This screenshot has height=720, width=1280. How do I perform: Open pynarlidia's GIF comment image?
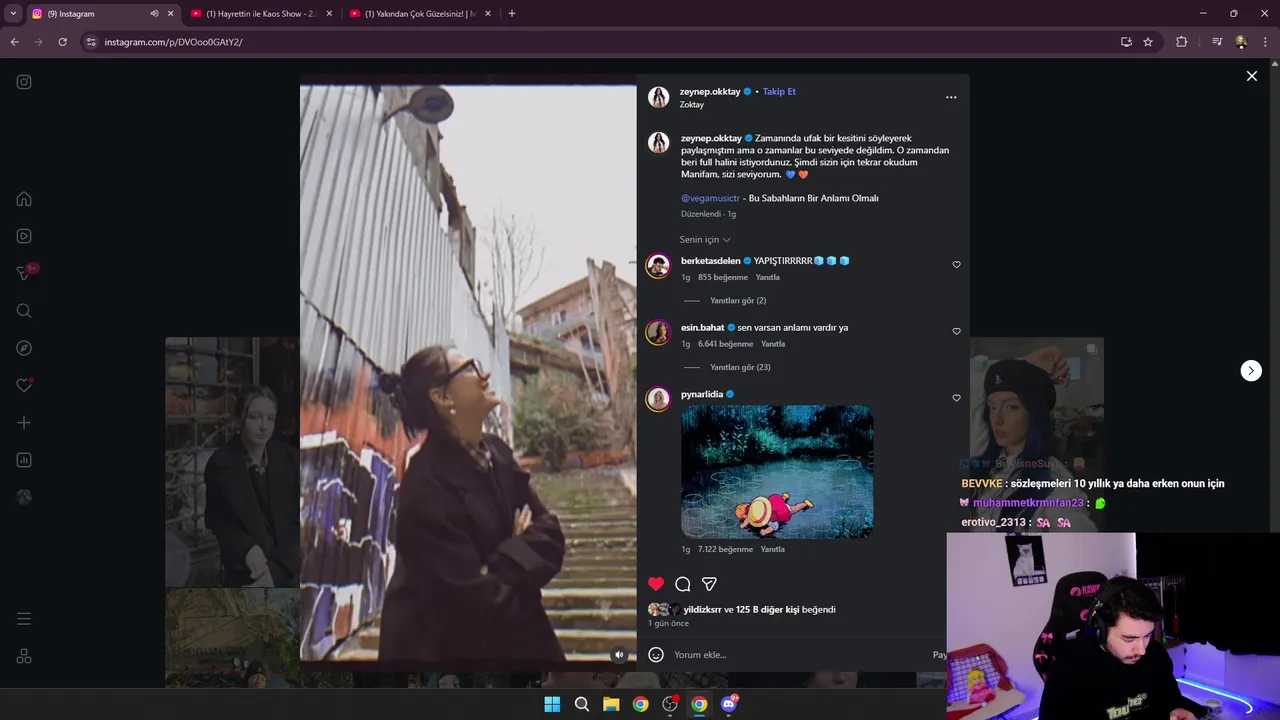[x=777, y=471]
